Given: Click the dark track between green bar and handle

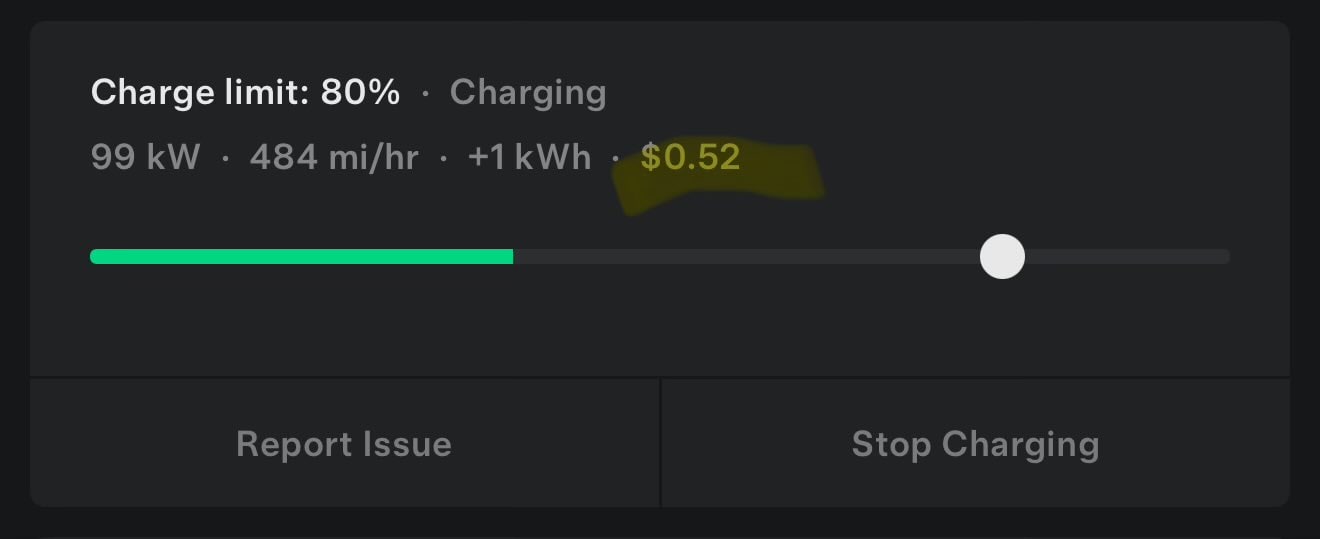Looking at the screenshot, I should click(x=746, y=257).
